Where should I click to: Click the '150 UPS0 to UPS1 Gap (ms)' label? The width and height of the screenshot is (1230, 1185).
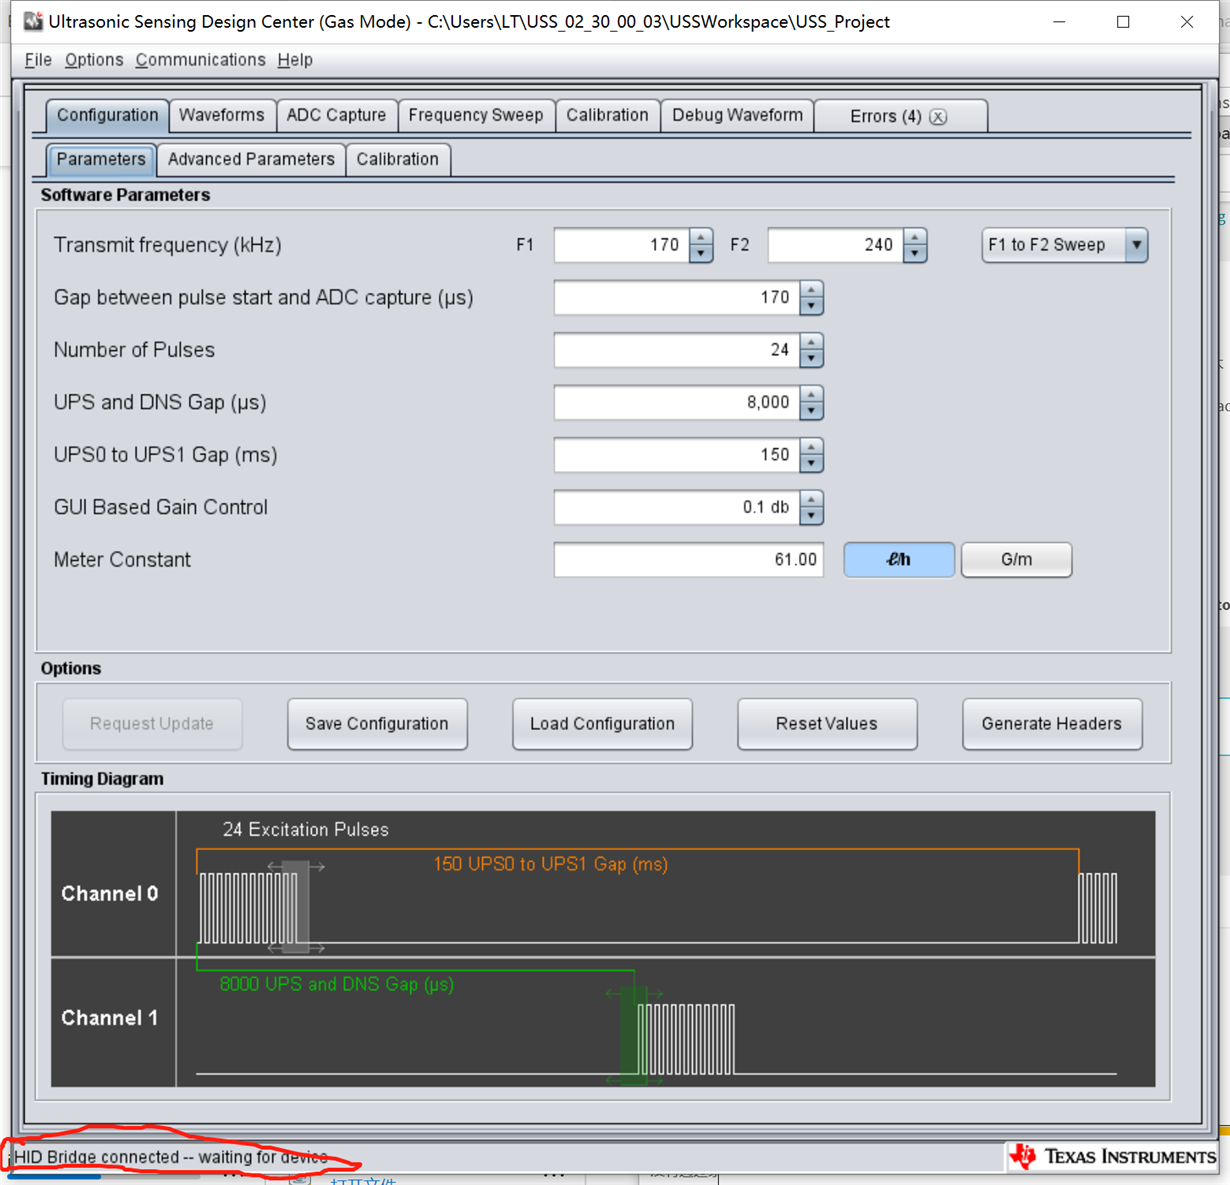click(x=550, y=864)
